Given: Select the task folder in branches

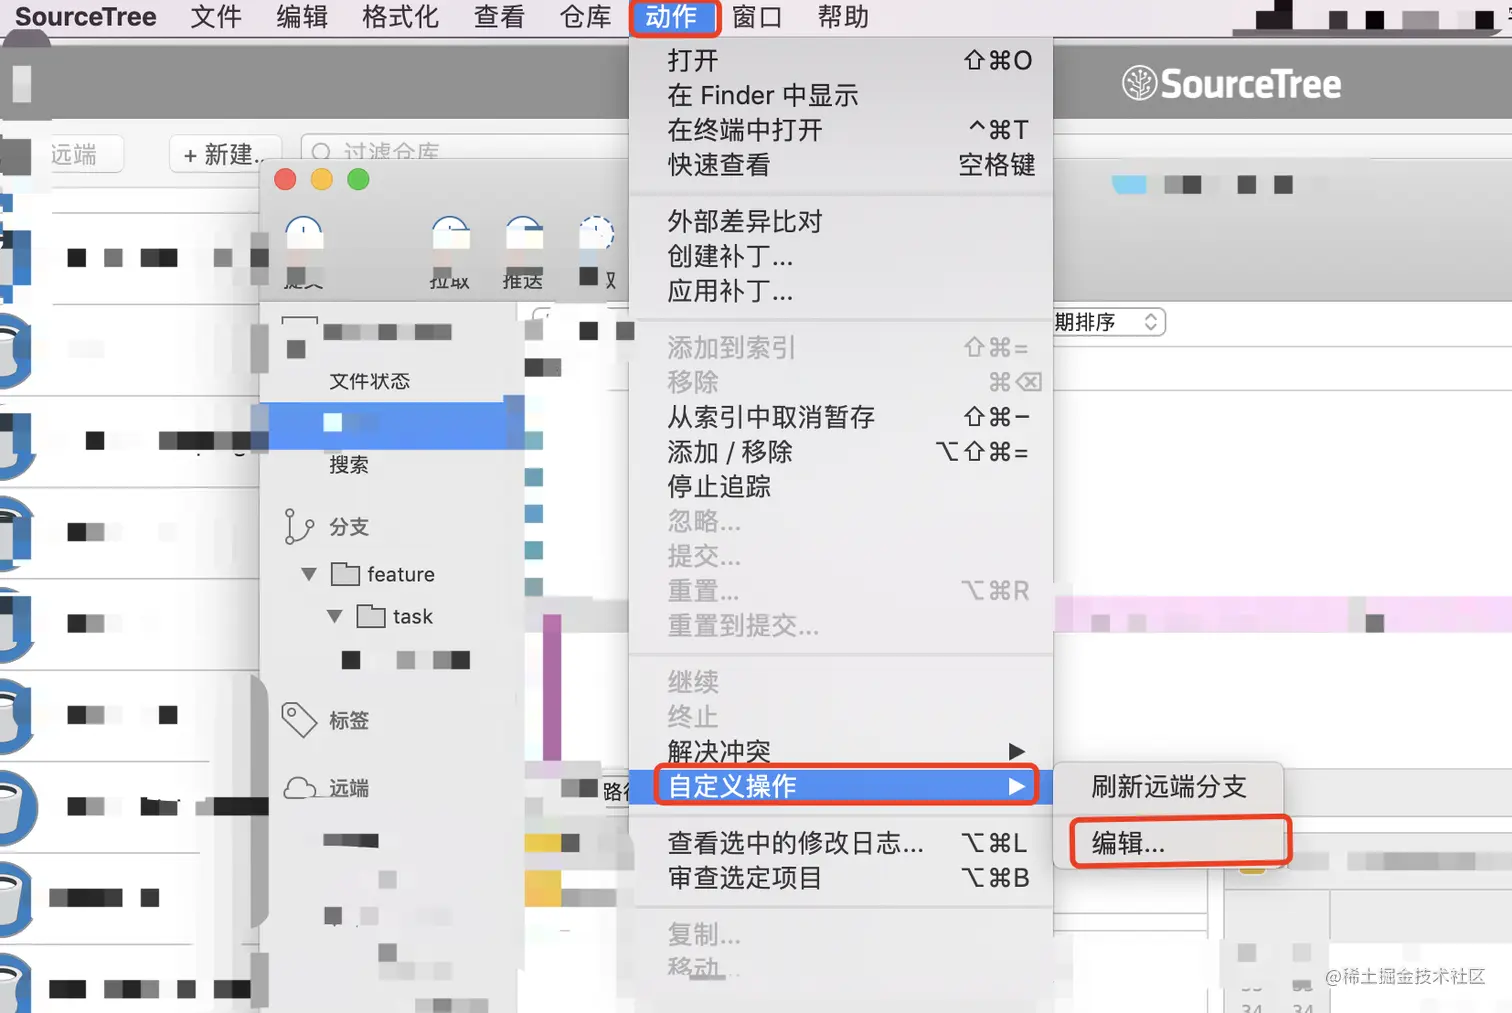Looking at the screenshot, I should click(x=396, y=616).
